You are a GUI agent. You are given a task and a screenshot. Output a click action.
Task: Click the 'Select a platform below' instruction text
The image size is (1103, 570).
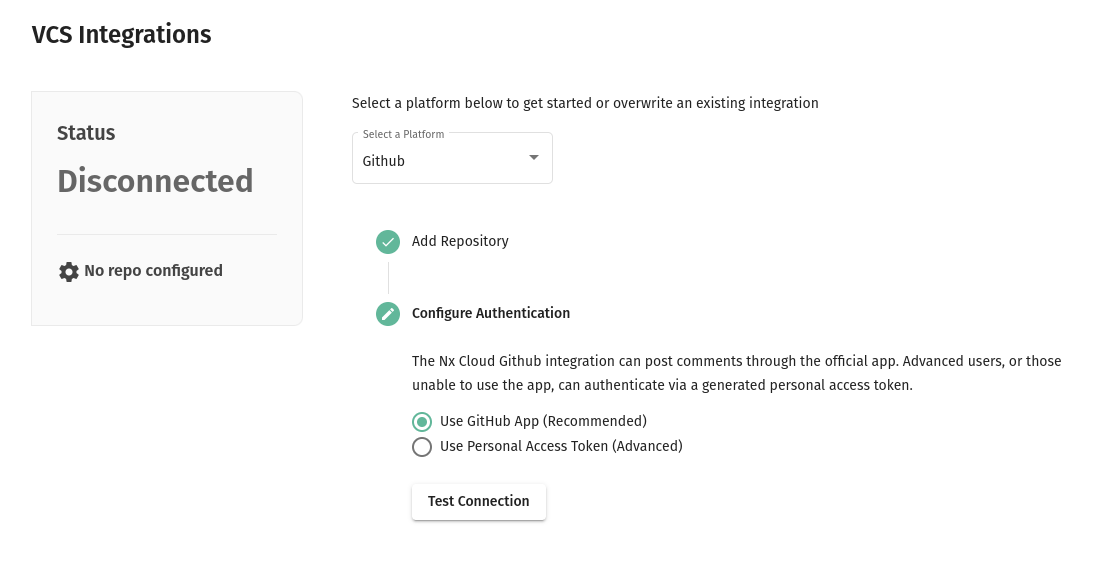click(585, 103)
